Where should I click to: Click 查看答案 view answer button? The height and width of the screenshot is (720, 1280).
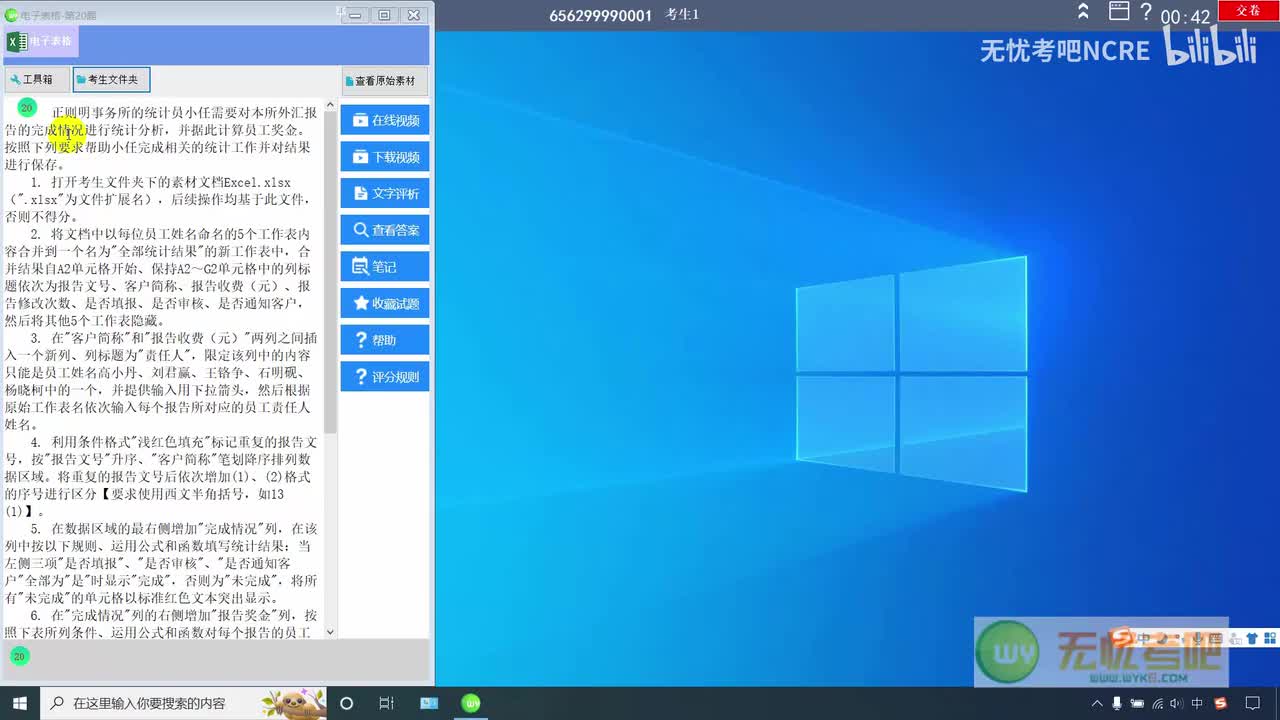coord(385,230)
